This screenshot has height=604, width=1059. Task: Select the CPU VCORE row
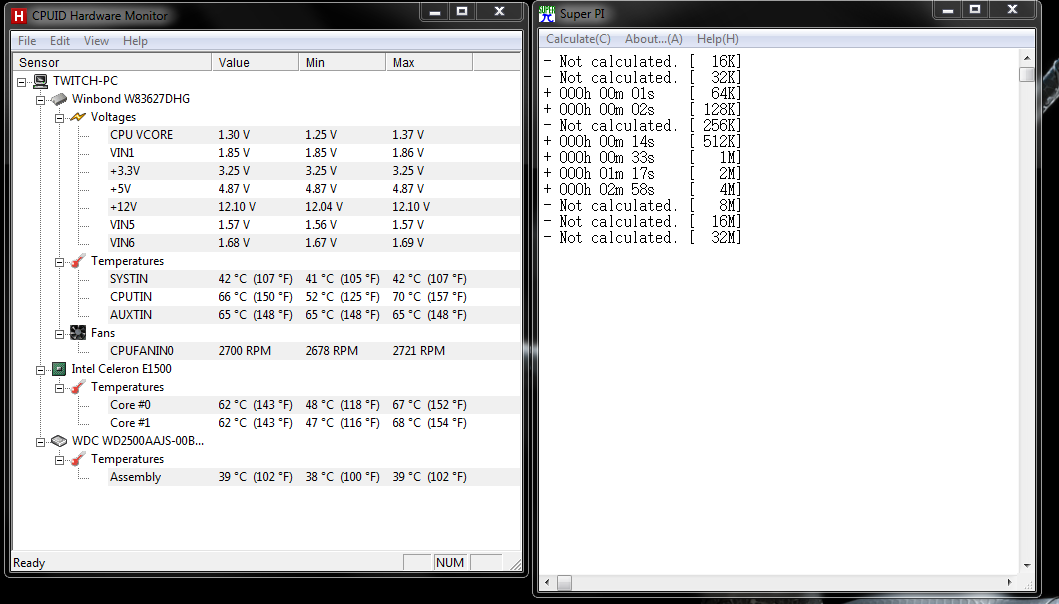coord(314,135)
